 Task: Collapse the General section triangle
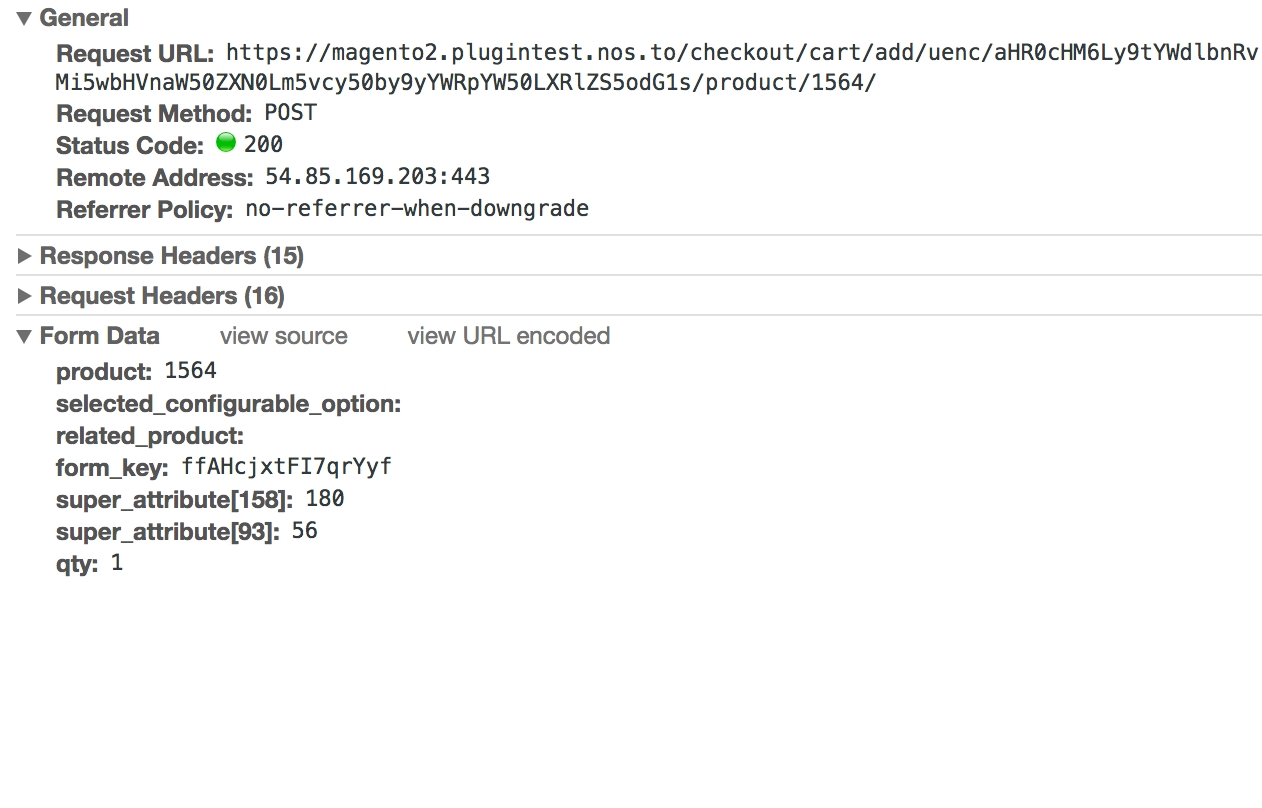point(25,18)
